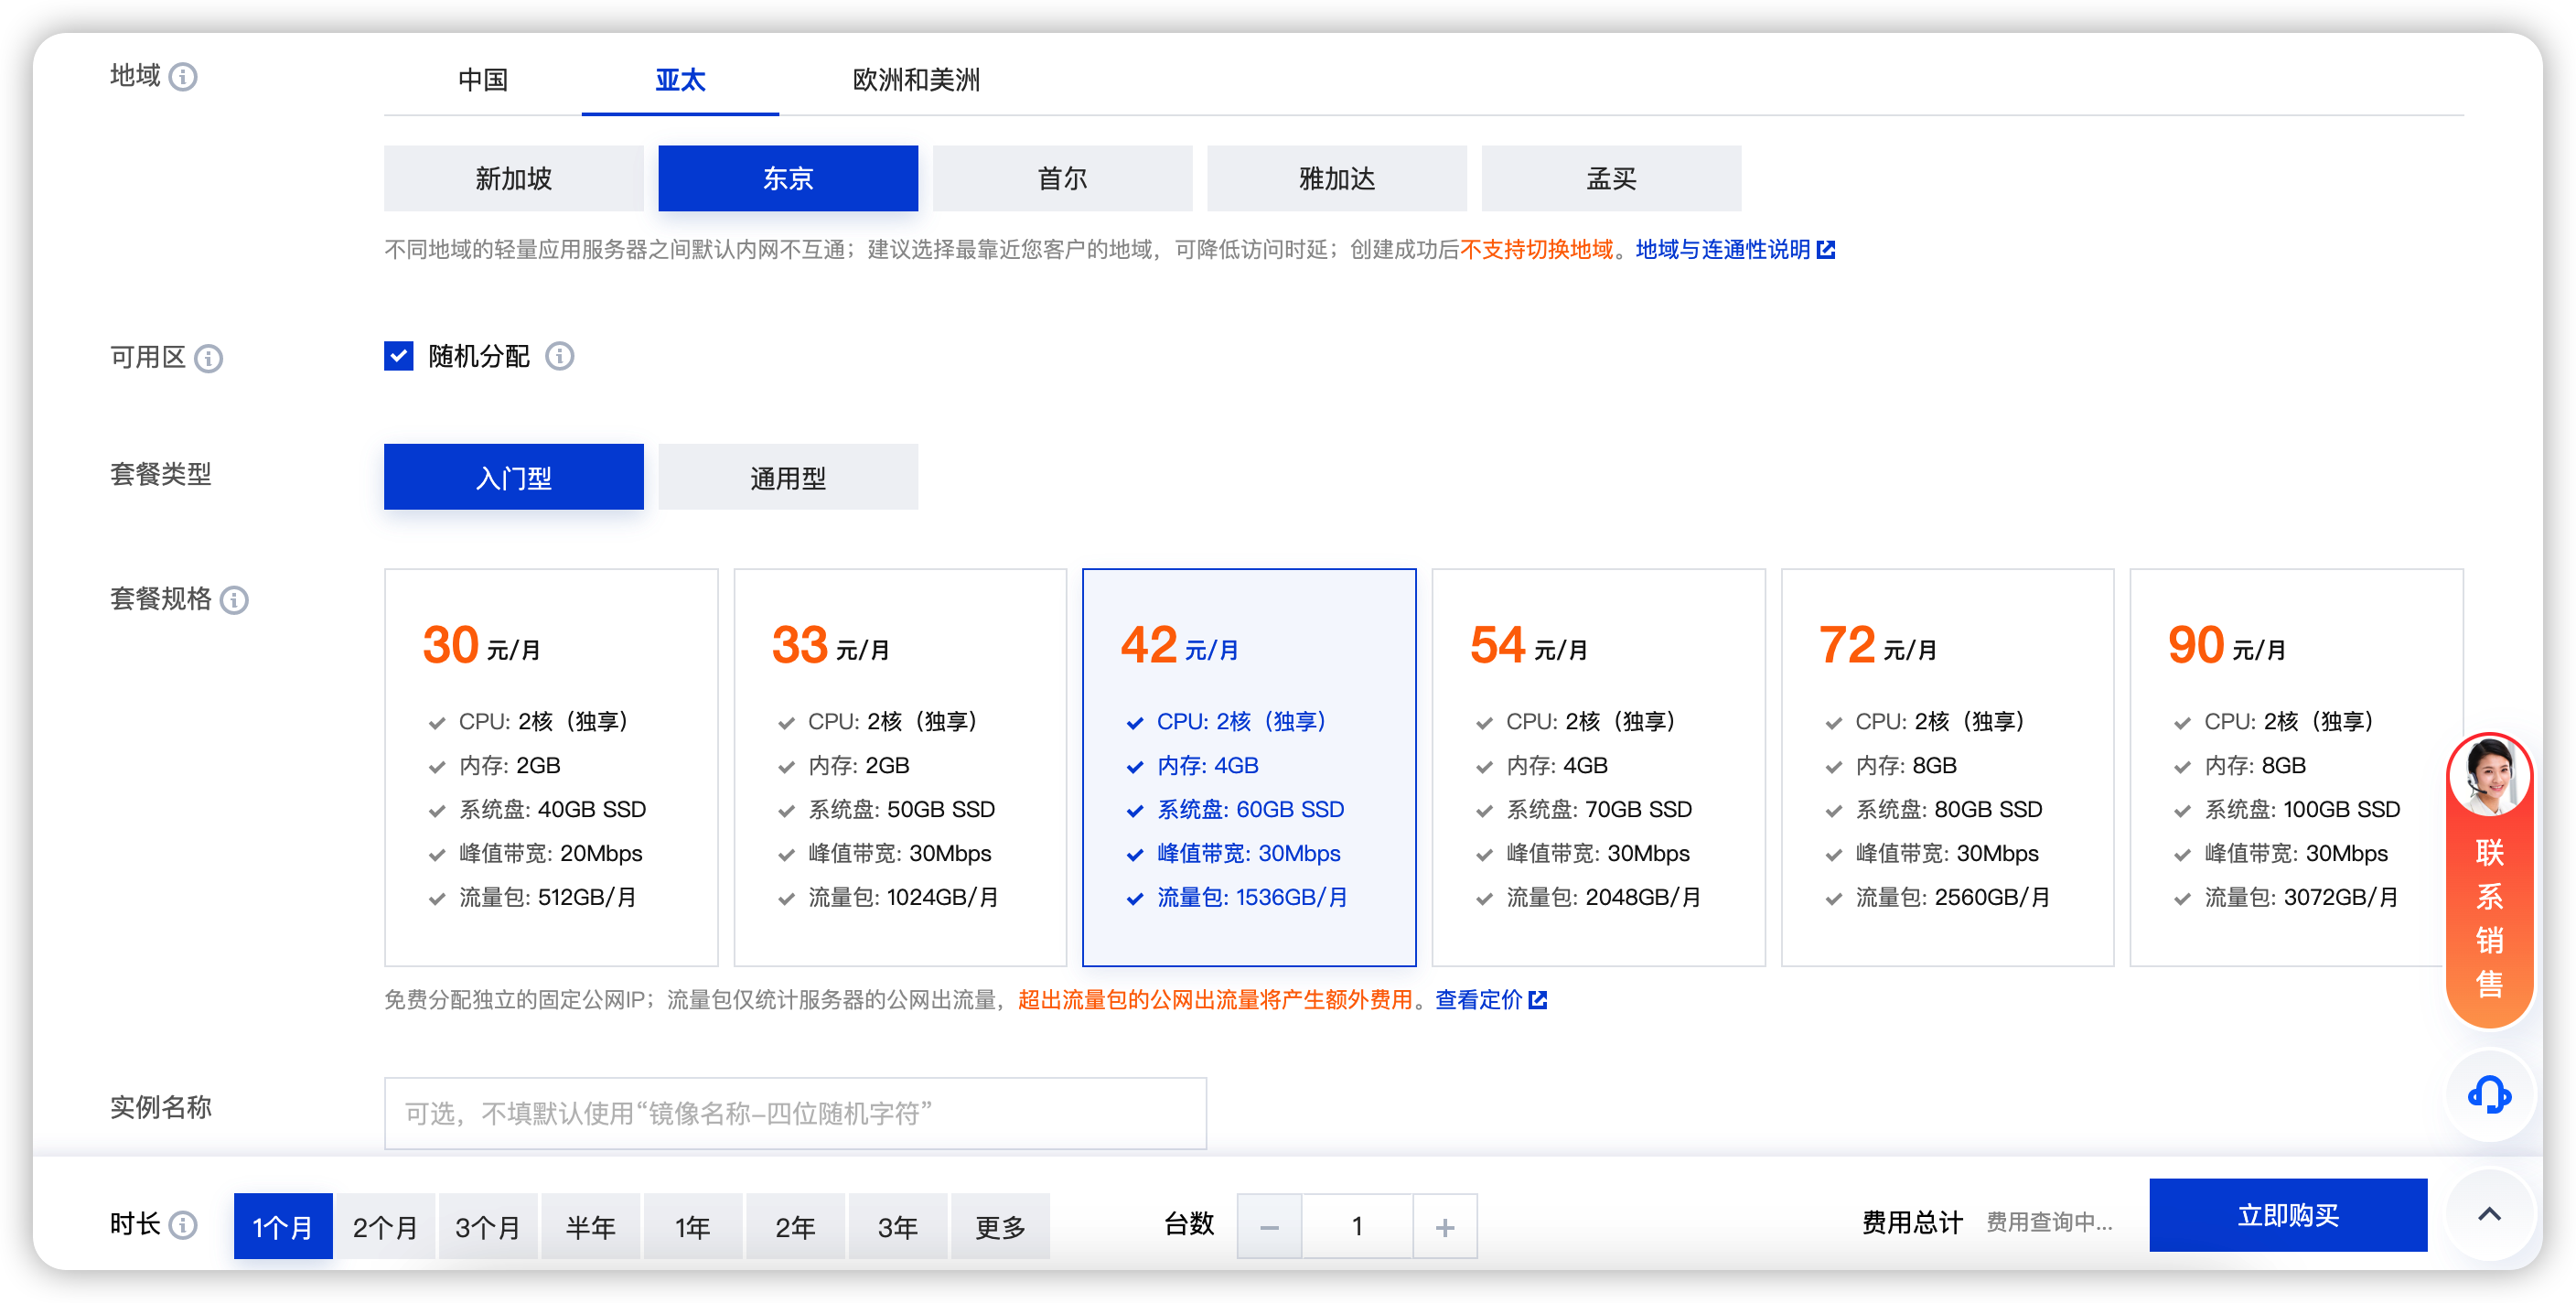Switch to the 欧洲和美洲 tab
This screenshot has width=2576, height=1303.
pyautogui.click(x=915, y=80)
